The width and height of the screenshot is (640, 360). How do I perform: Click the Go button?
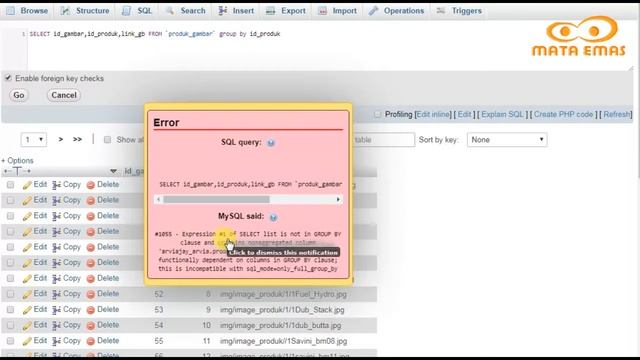pos(19,95)
